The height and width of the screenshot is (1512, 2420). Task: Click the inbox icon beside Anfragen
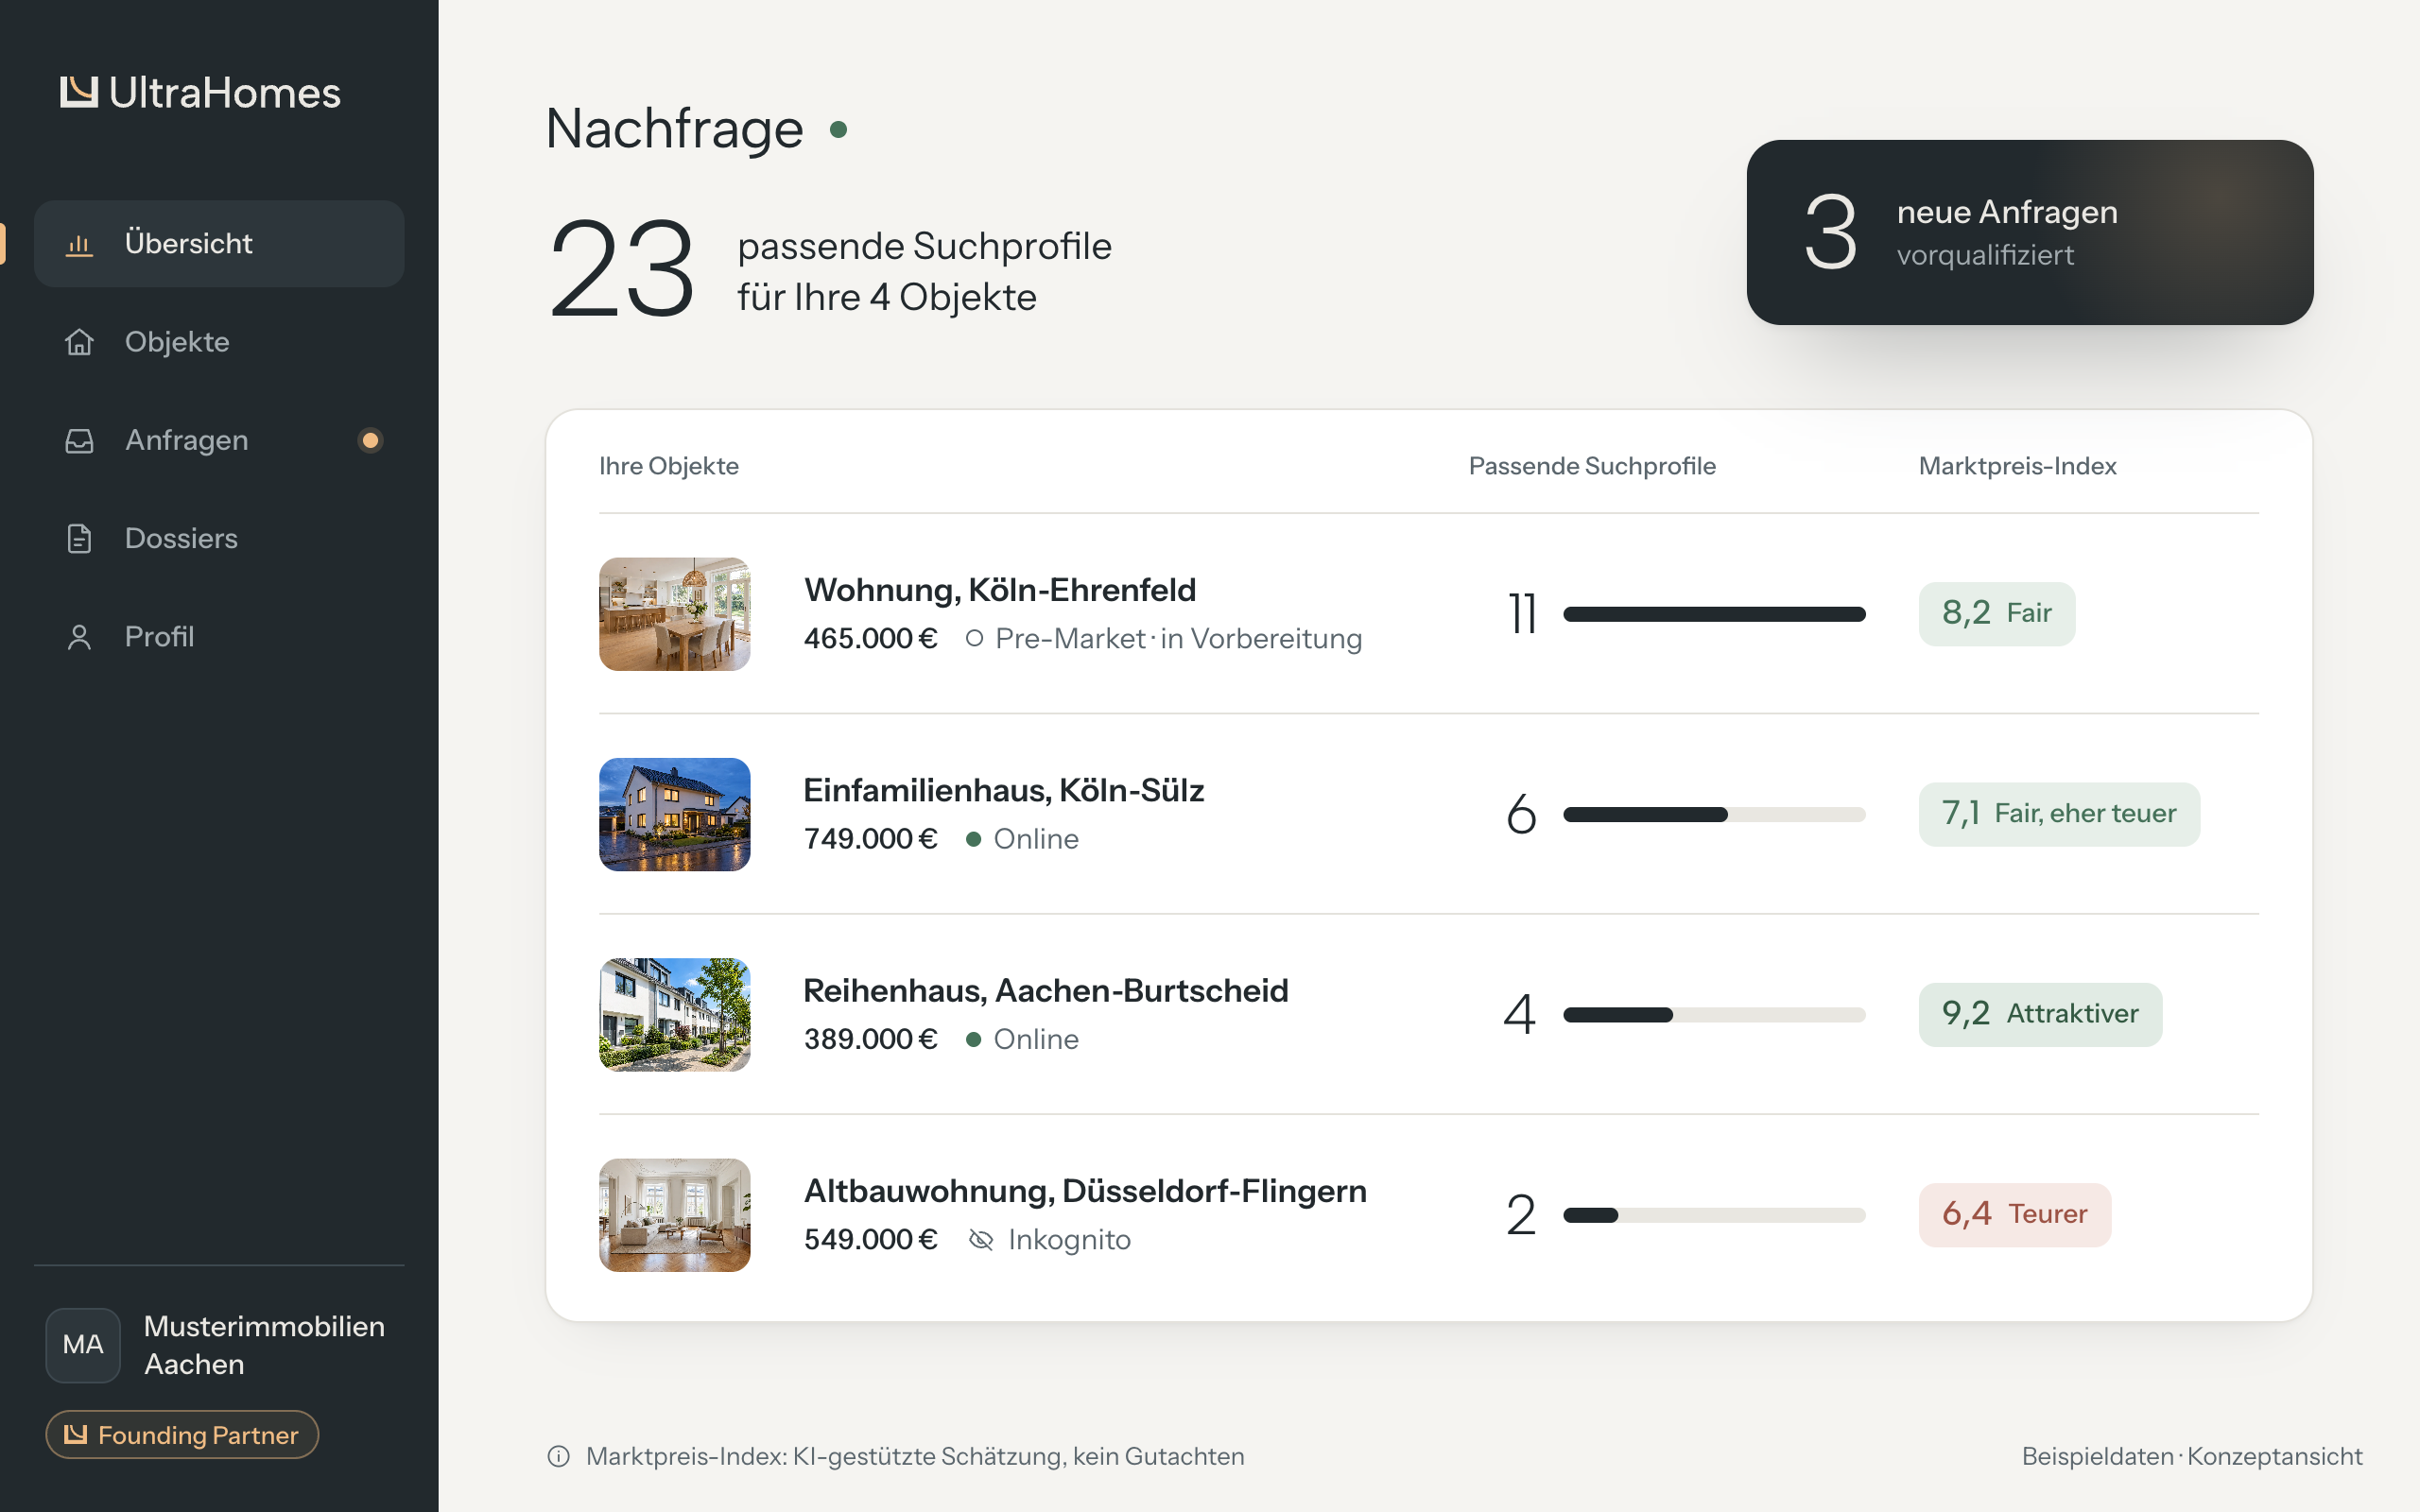tap(79, 441)
